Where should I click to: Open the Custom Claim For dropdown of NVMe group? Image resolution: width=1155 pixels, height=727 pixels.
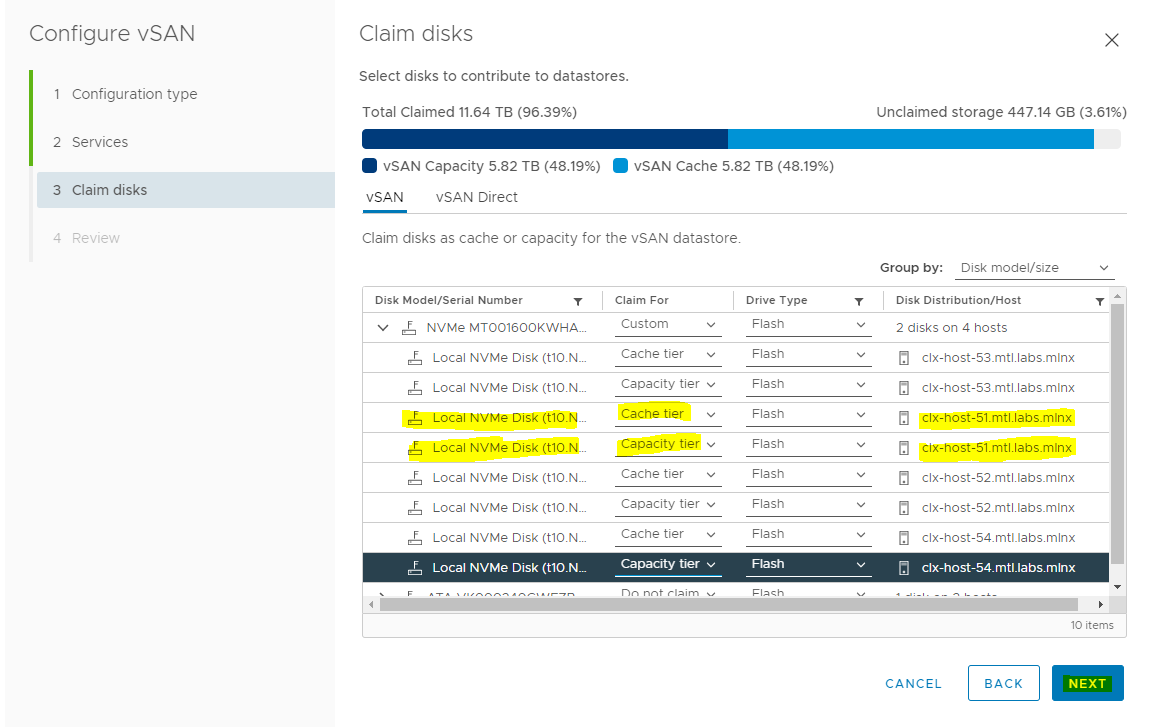(x=668, y=325)
